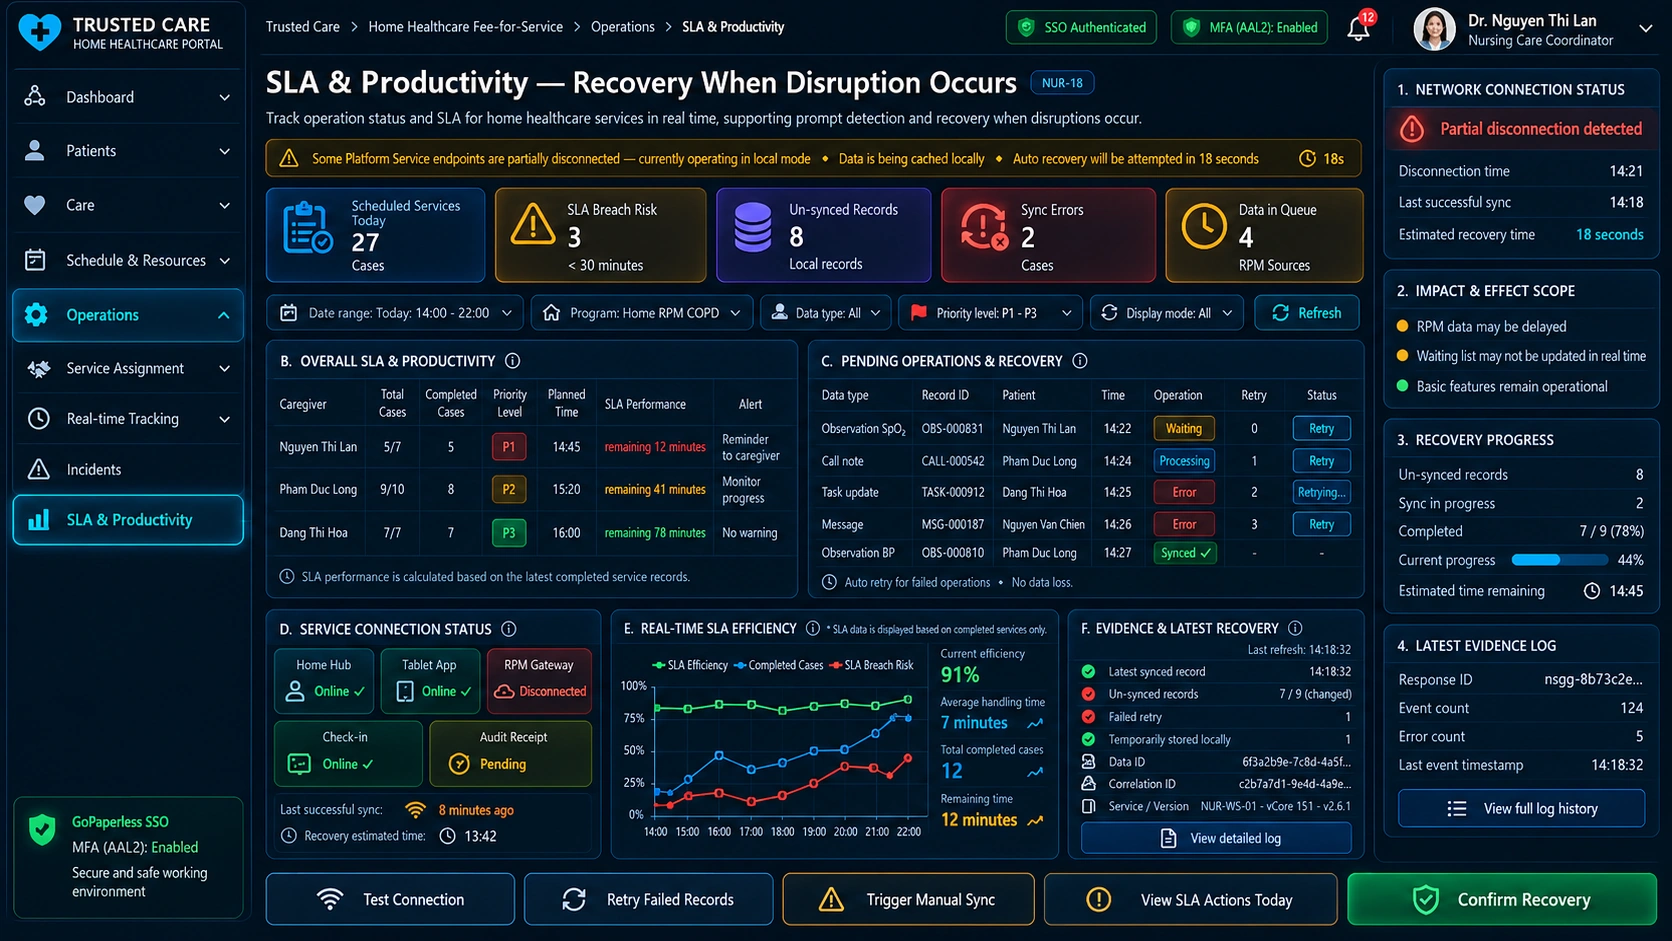Click the Operations breadcrumb link
Image resolution: width=1672 pixels, height=941 pixels.
click(x=622, y=27)
